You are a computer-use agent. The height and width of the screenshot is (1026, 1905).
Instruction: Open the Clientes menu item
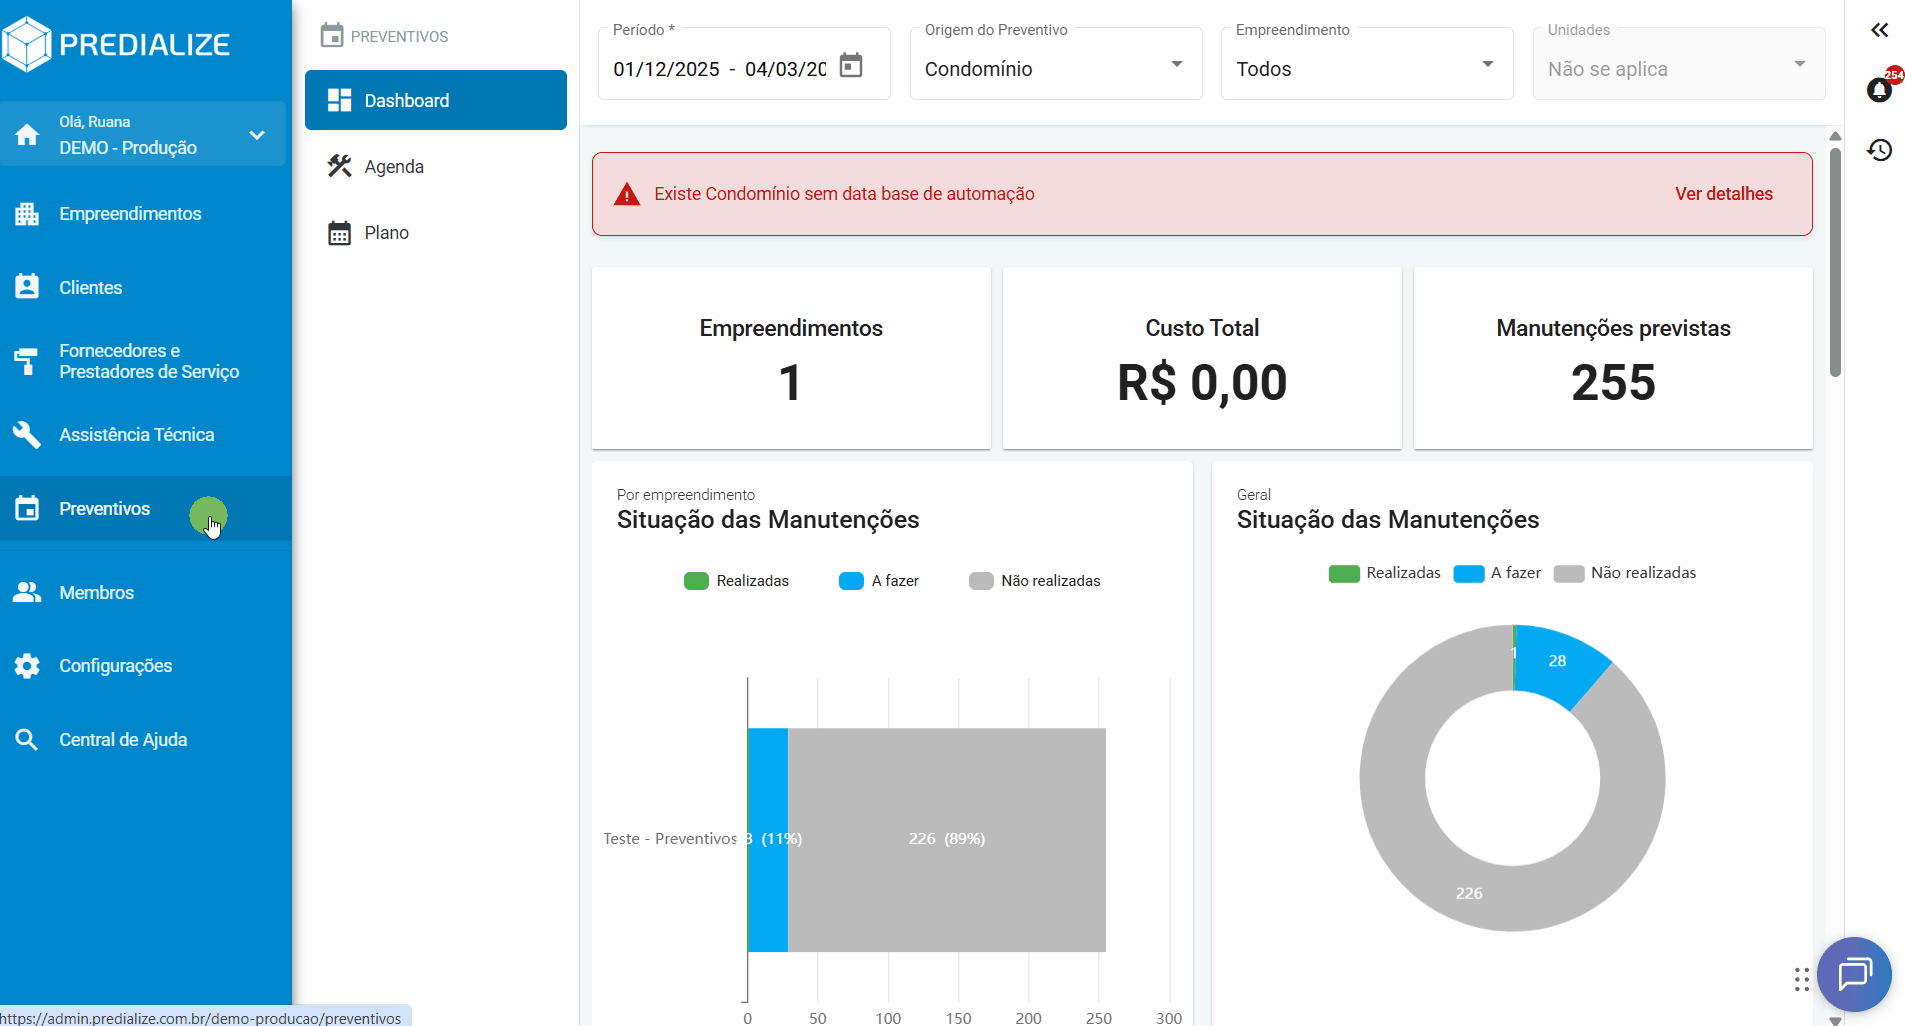[27, 286]
